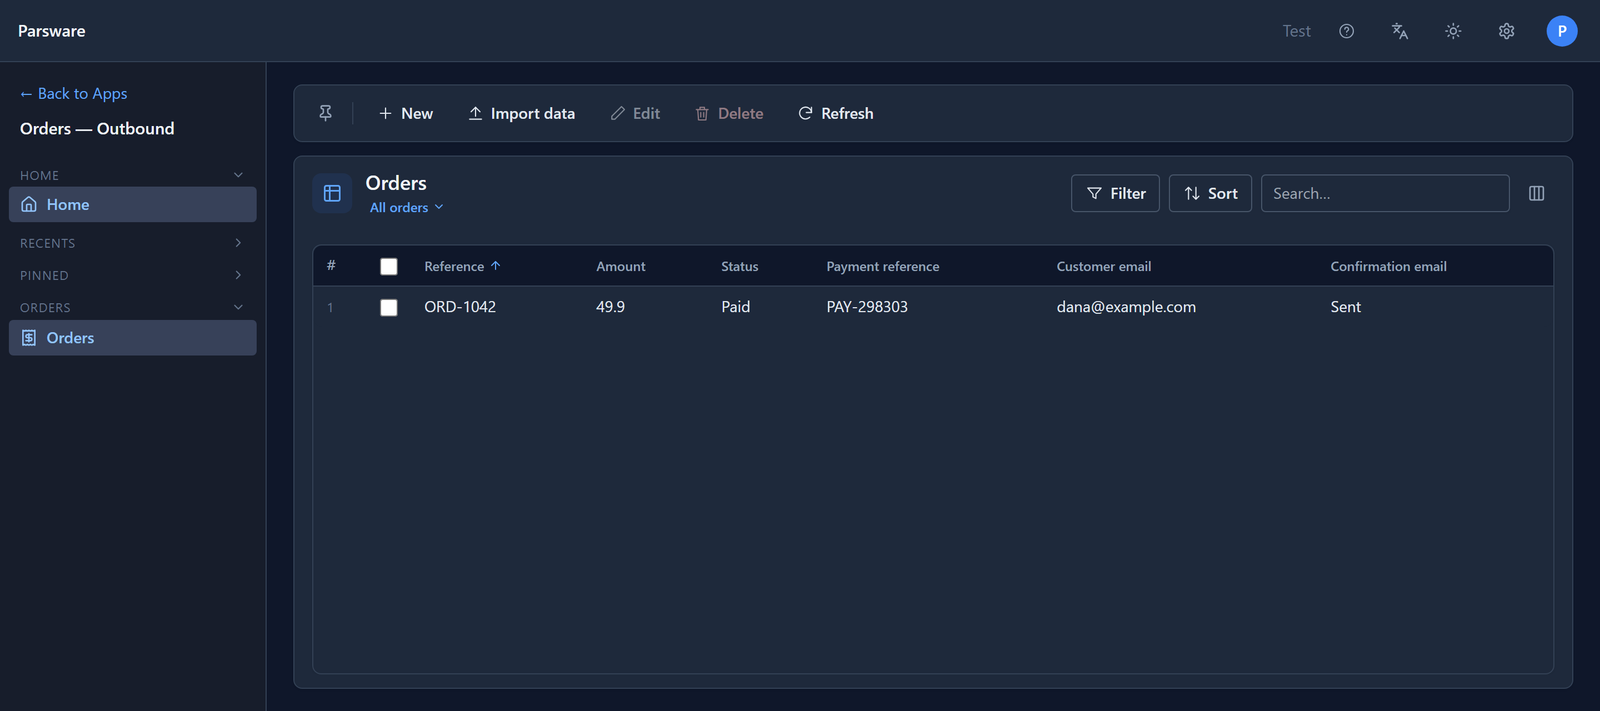Click the Parsware logo text

52,31
